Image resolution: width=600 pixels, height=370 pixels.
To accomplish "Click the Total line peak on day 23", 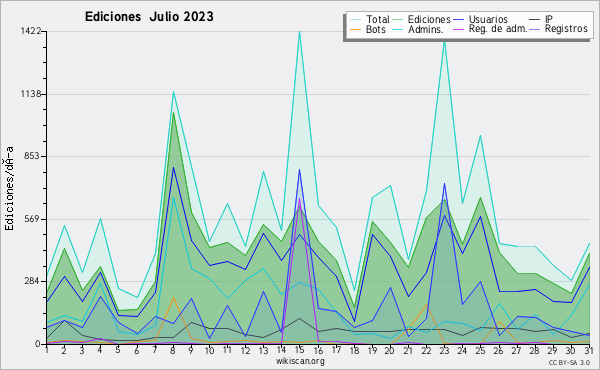I will [444, 41].
